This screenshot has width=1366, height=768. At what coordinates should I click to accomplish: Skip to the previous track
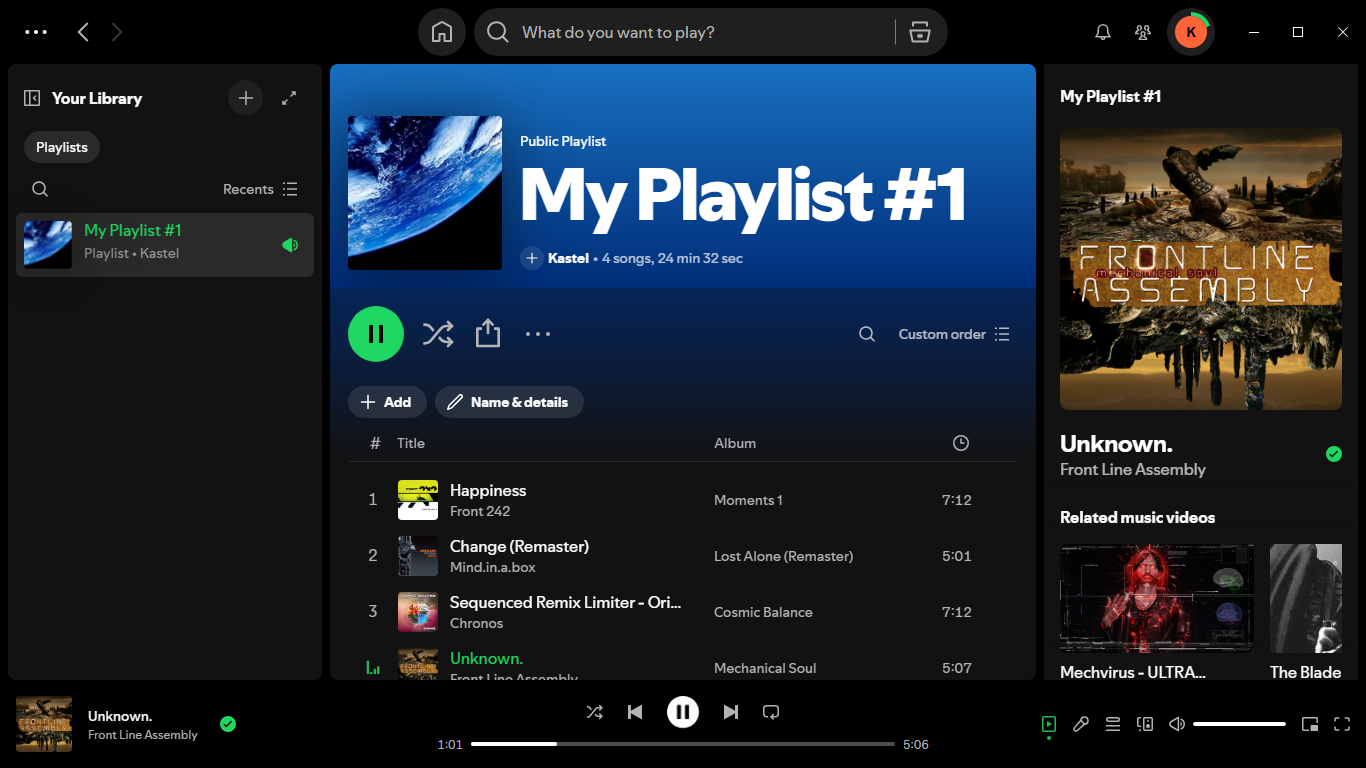pyautogui.click(x=635, y=712)
